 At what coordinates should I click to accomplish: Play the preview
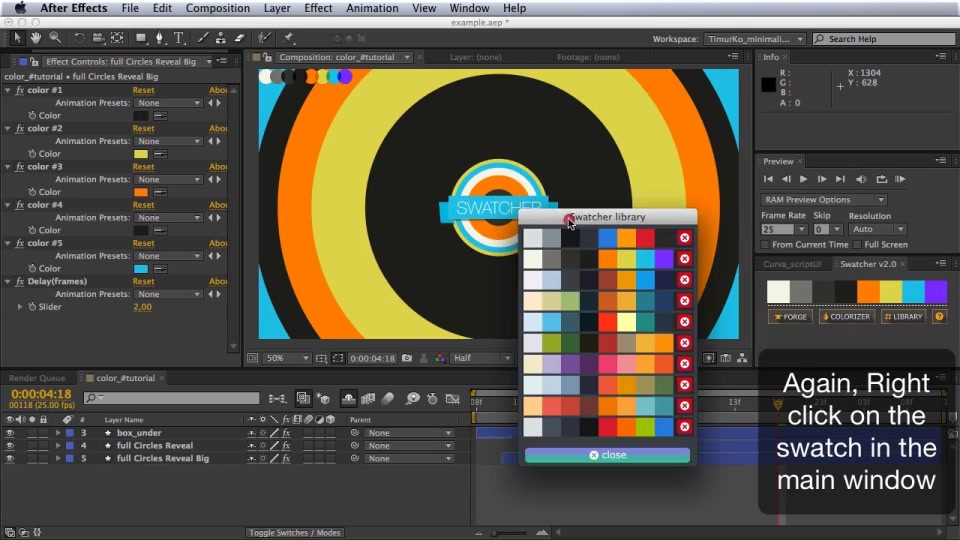(804, 179)
